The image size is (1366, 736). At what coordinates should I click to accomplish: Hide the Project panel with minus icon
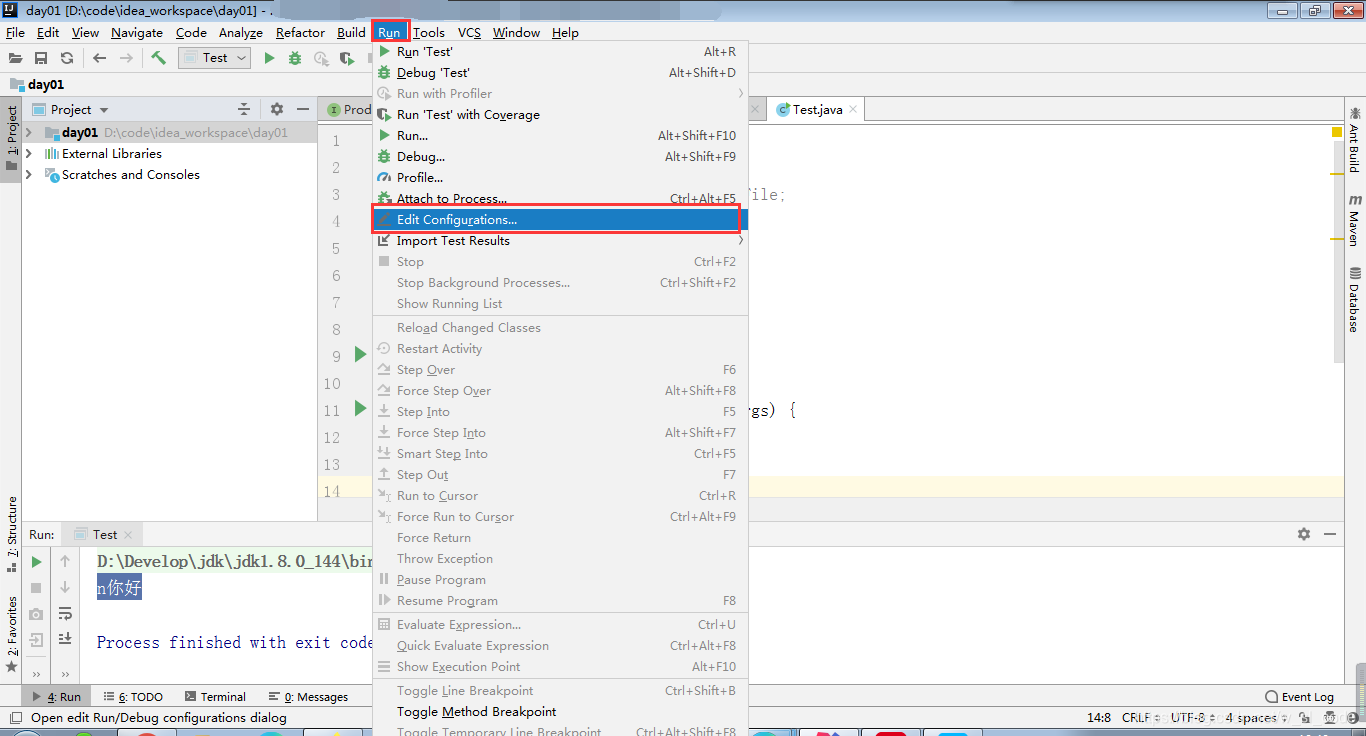303,109
